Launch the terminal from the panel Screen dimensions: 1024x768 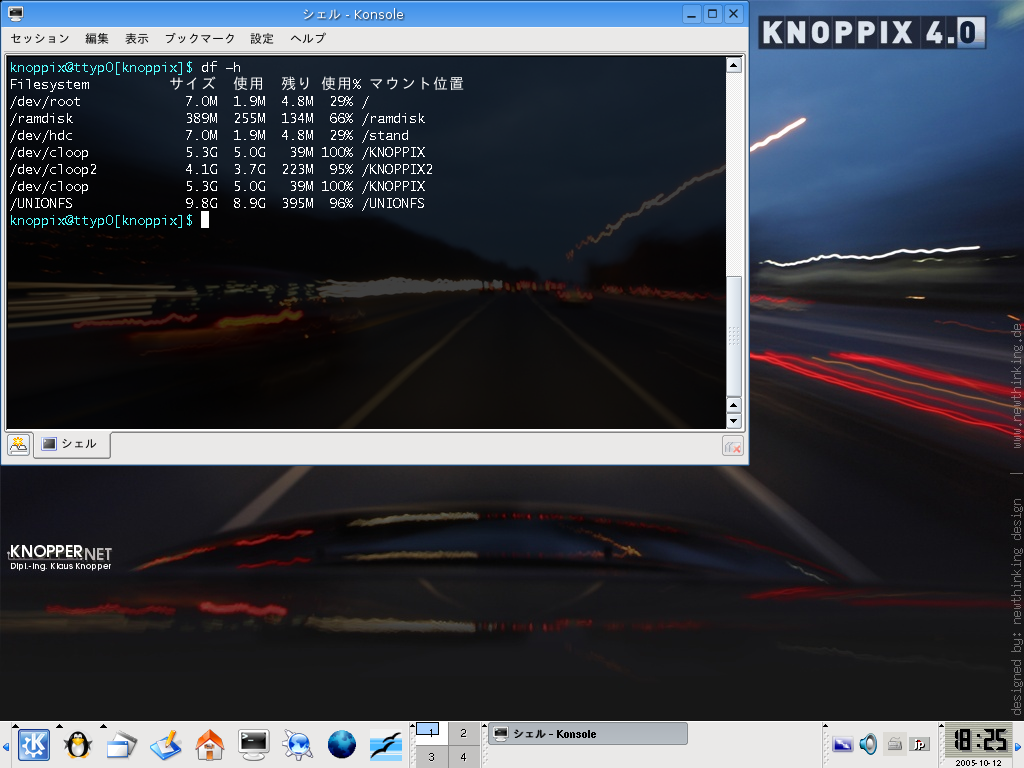pos(253,745)
